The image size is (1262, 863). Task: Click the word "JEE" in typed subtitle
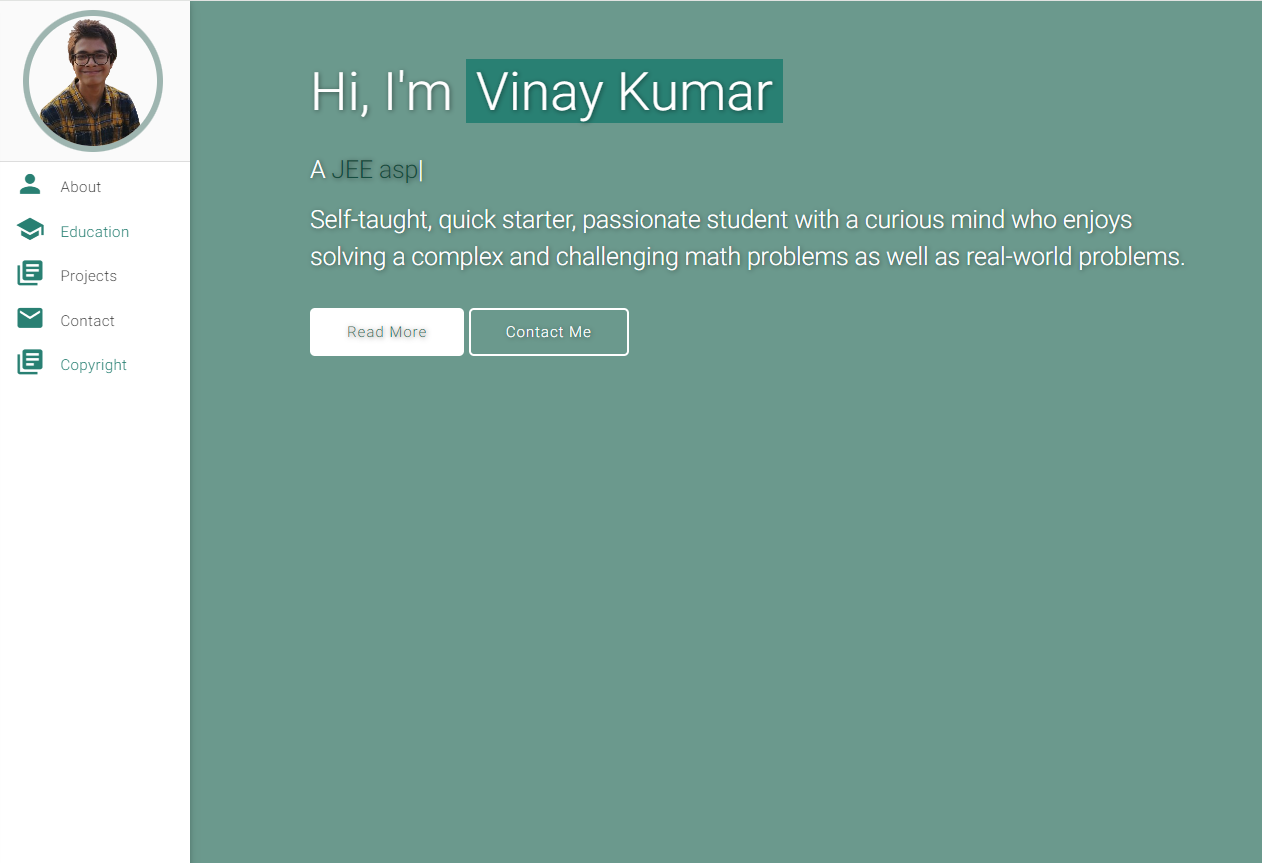352,170
